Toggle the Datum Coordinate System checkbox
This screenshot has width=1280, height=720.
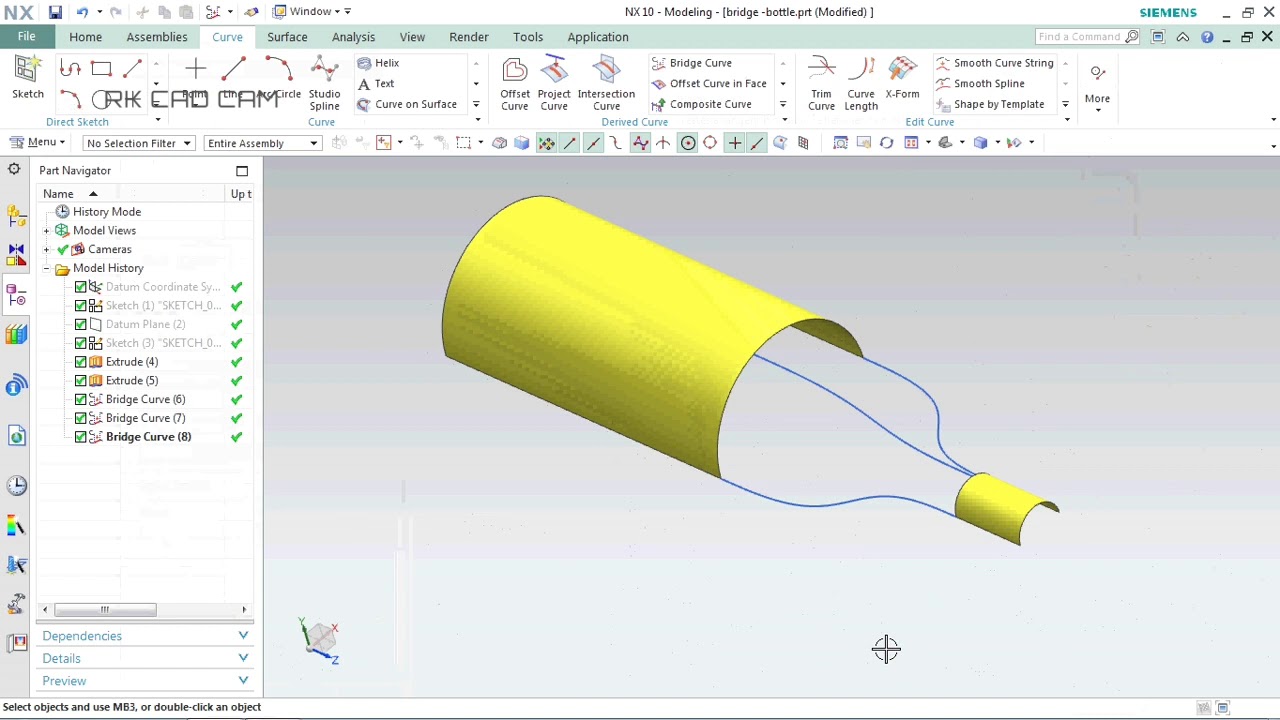(81, 287)
